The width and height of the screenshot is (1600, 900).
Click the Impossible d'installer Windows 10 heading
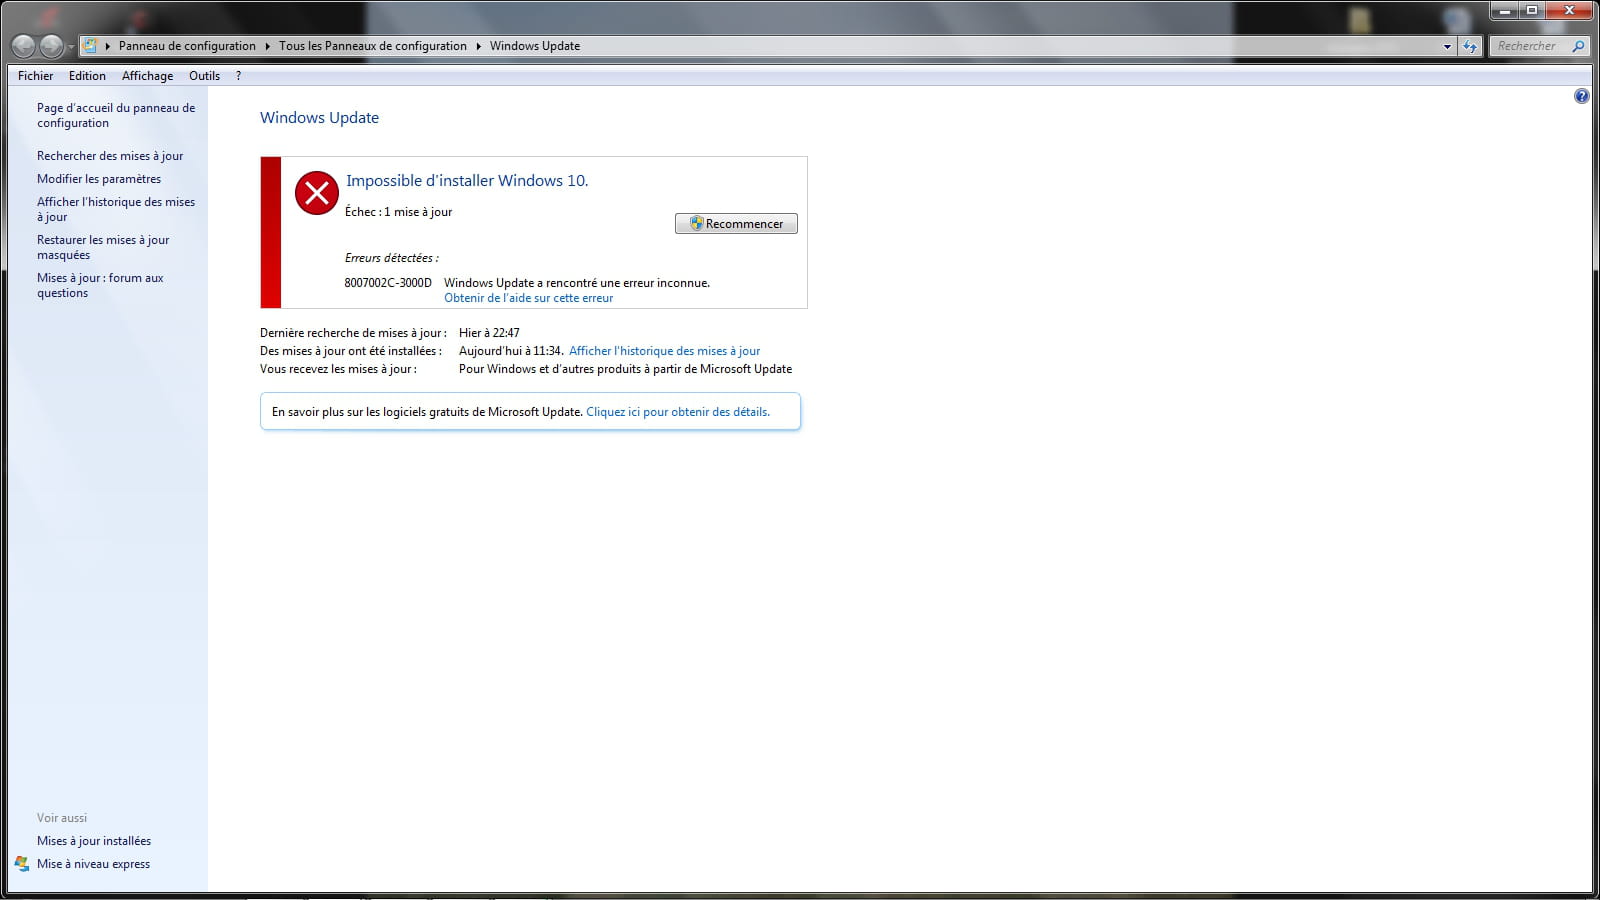[467, 181]
